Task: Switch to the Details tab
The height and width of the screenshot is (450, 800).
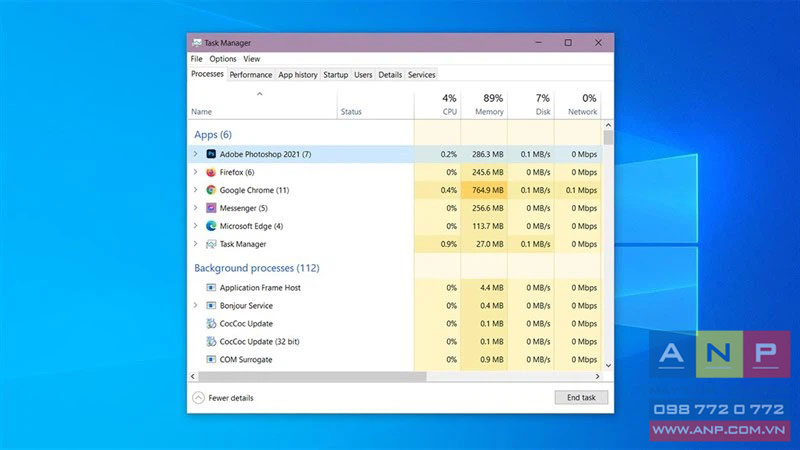Action: click(x=390, y=74)
